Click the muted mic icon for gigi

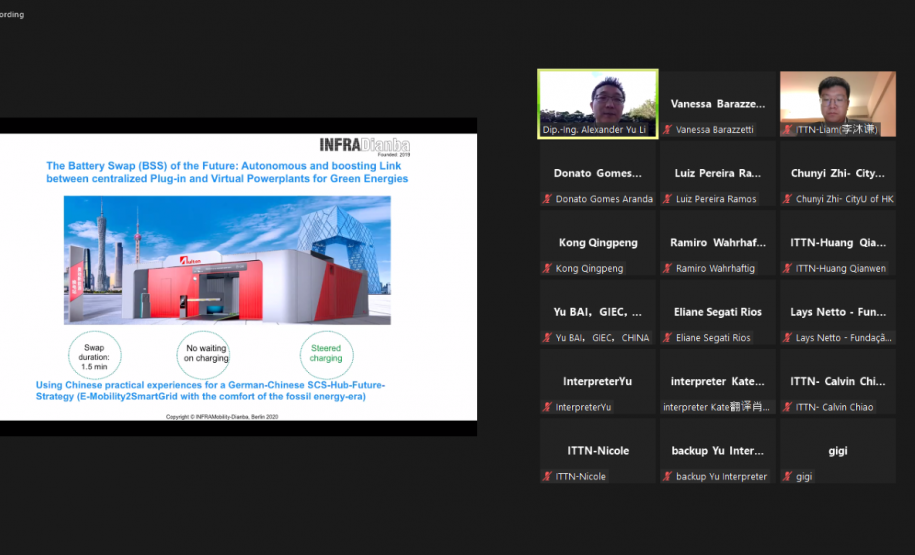click(787, 476)
